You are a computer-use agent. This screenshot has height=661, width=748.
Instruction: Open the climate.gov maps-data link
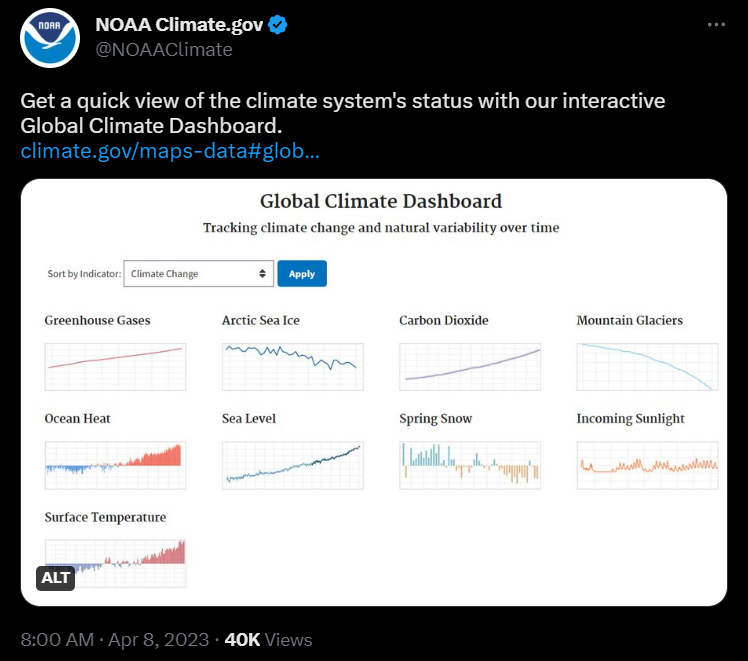tap(170, 152)
